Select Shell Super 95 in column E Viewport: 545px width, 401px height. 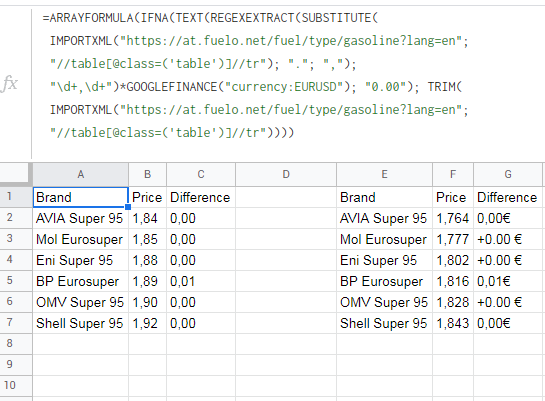[384, 323]
